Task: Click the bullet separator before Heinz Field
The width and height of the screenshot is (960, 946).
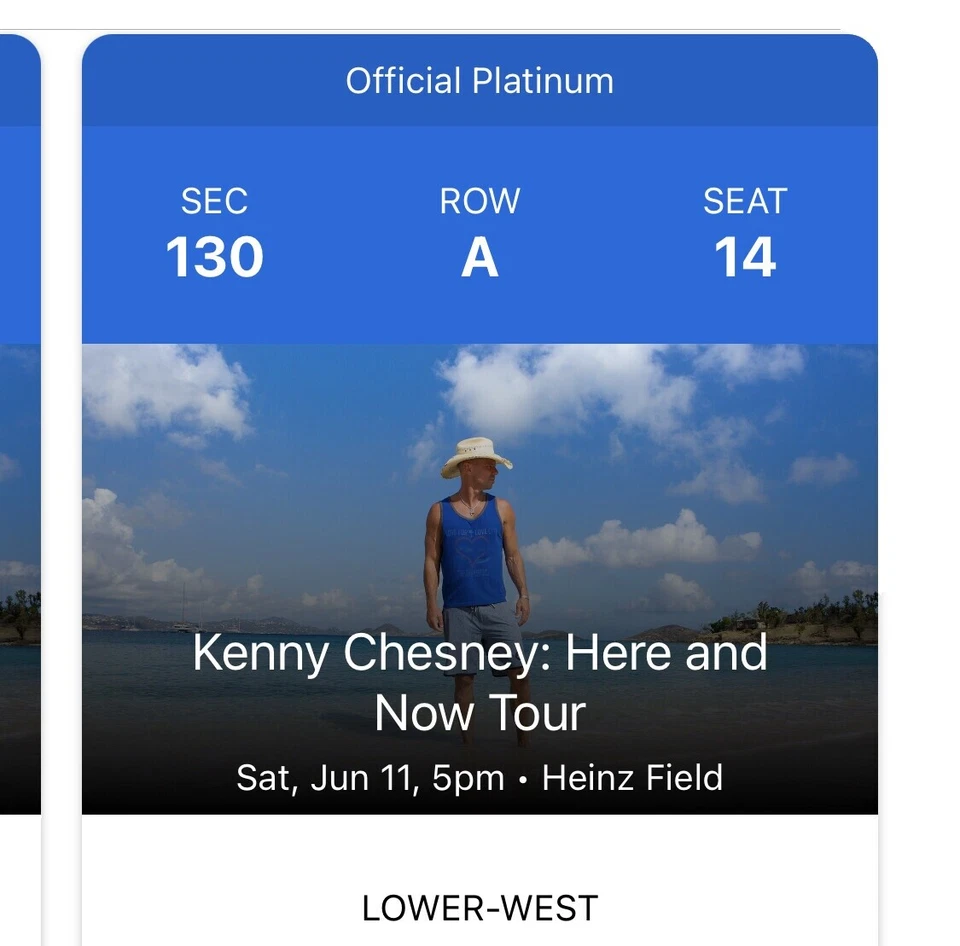Action: (x=523, y=779)
